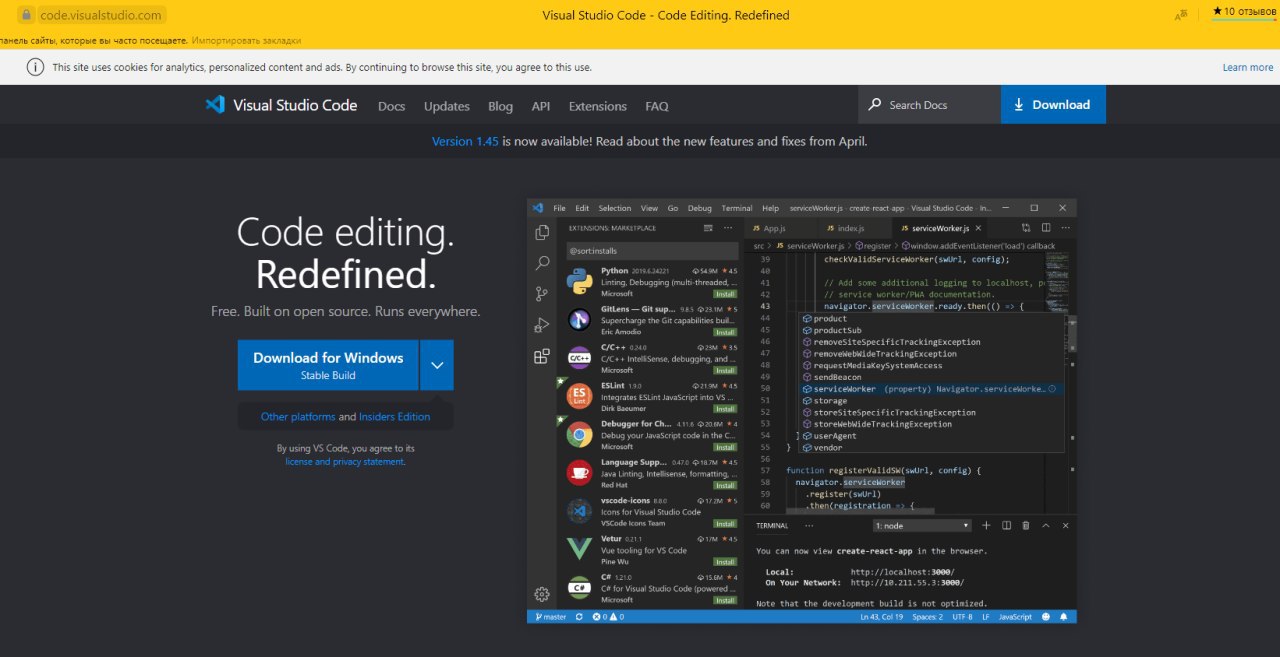The height and width of the screenshot is (657, 1280).
Task: Open Search icon in screenshot's activity bar
Action: point(542,263)
